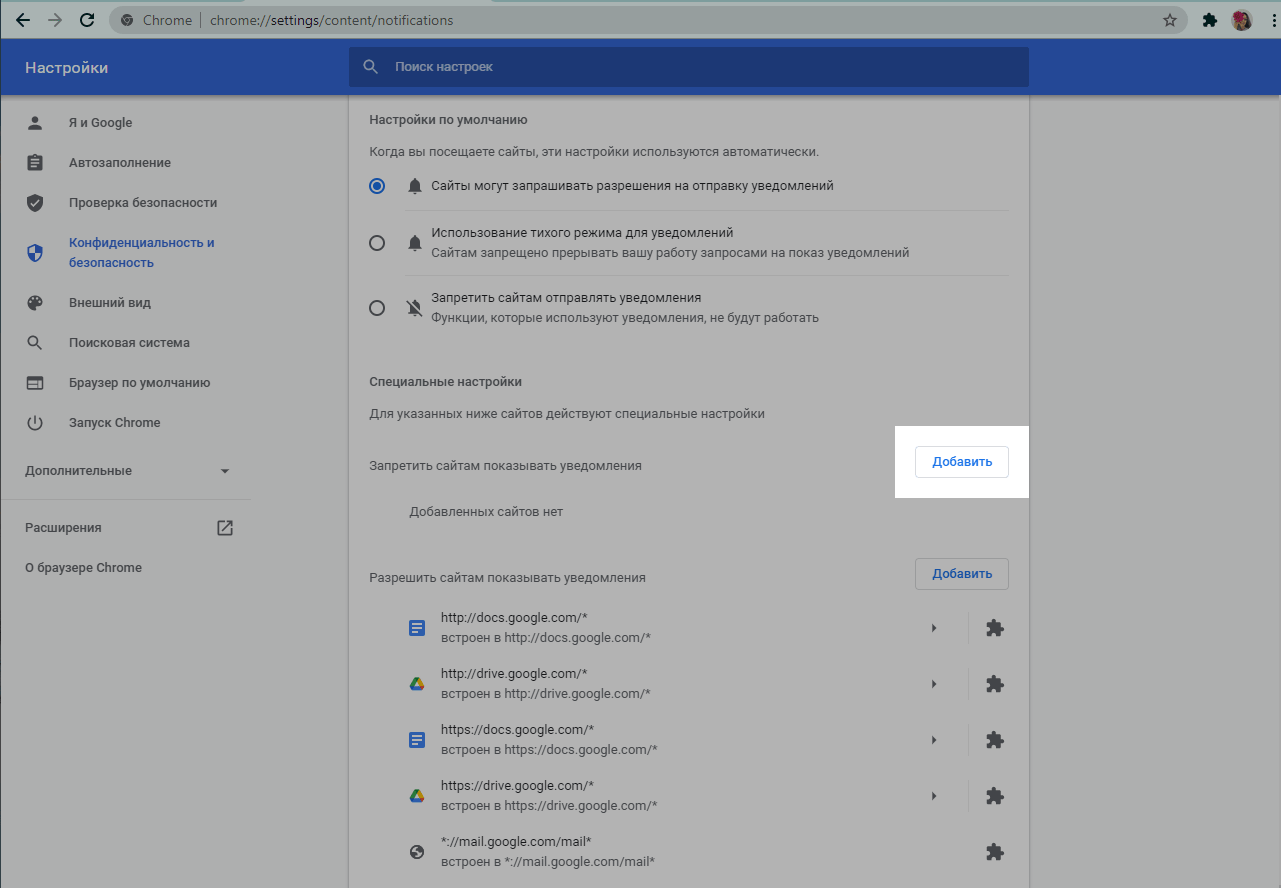Click the Docs favicon next to https://docs.google.com/*
Screen dimensions: 1281x888
tap(417, 740)
